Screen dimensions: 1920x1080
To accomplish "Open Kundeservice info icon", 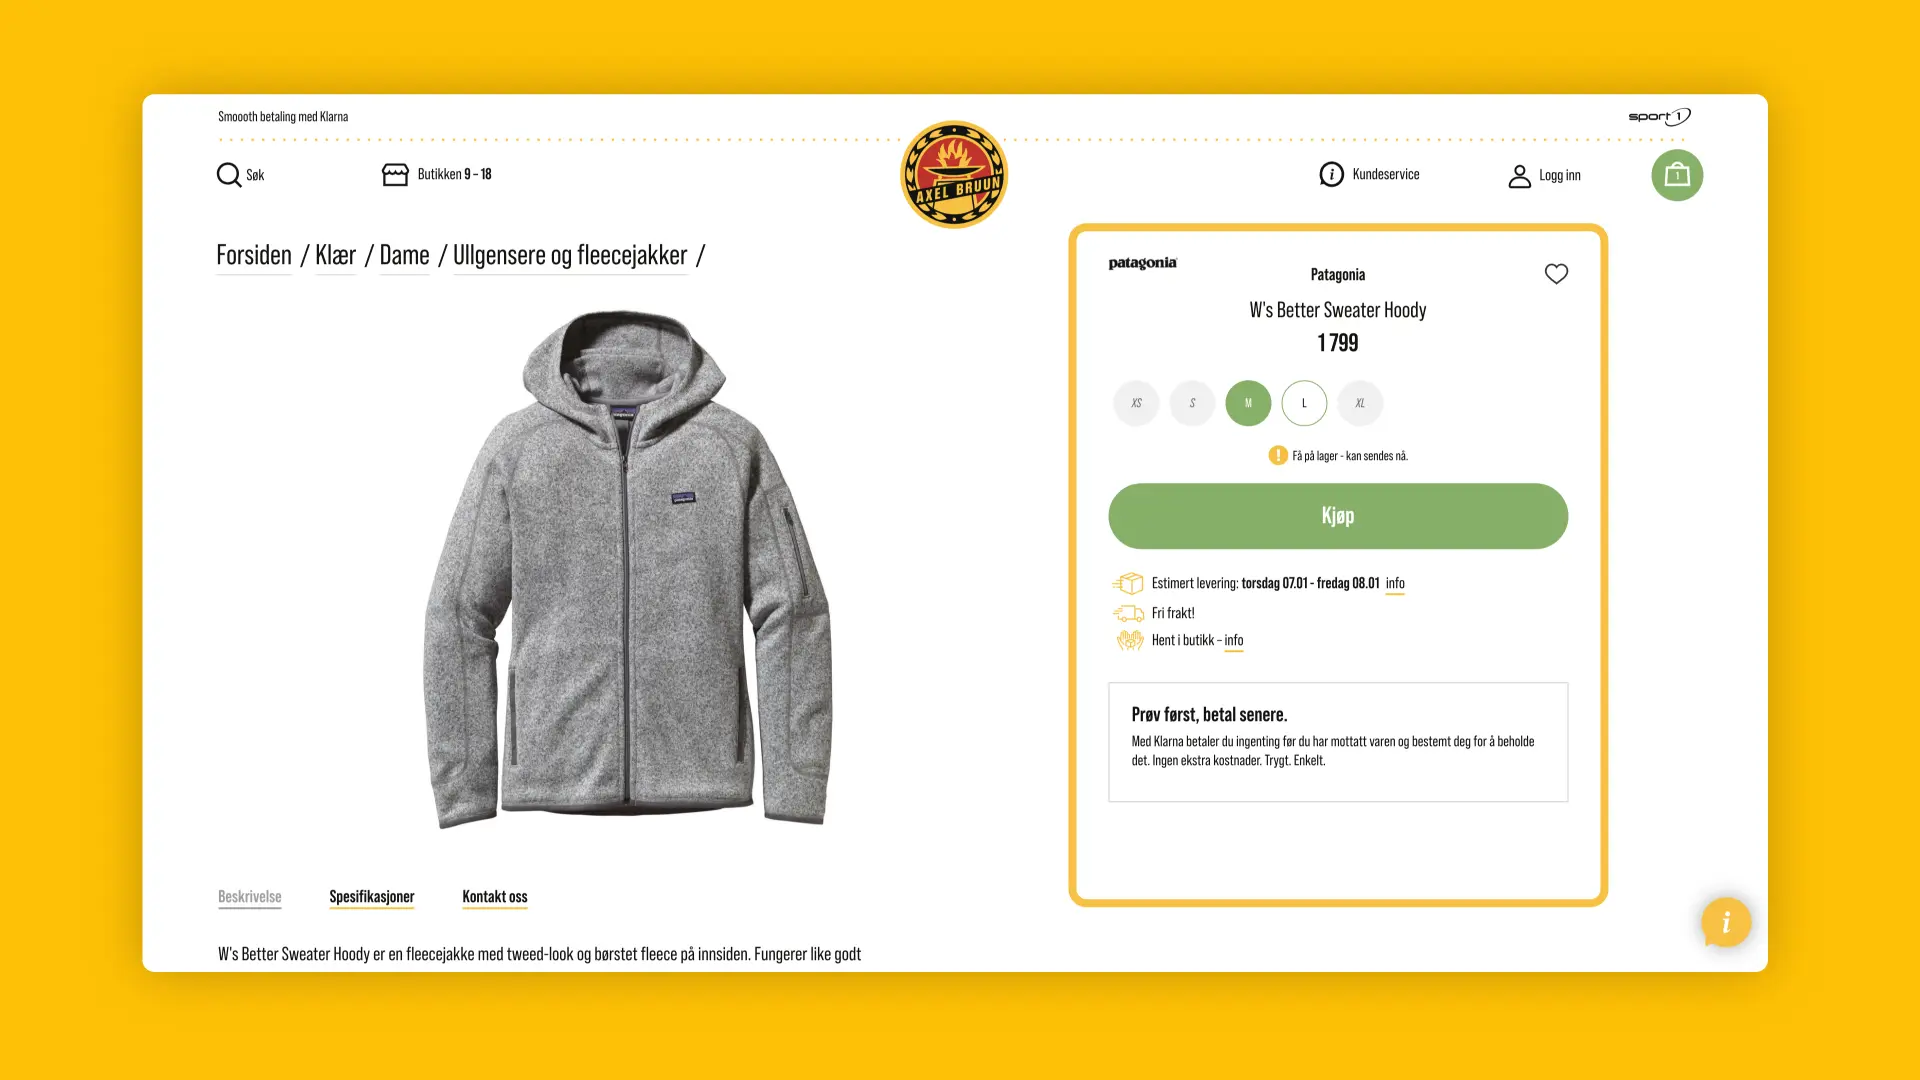I will click(1331, 174).
